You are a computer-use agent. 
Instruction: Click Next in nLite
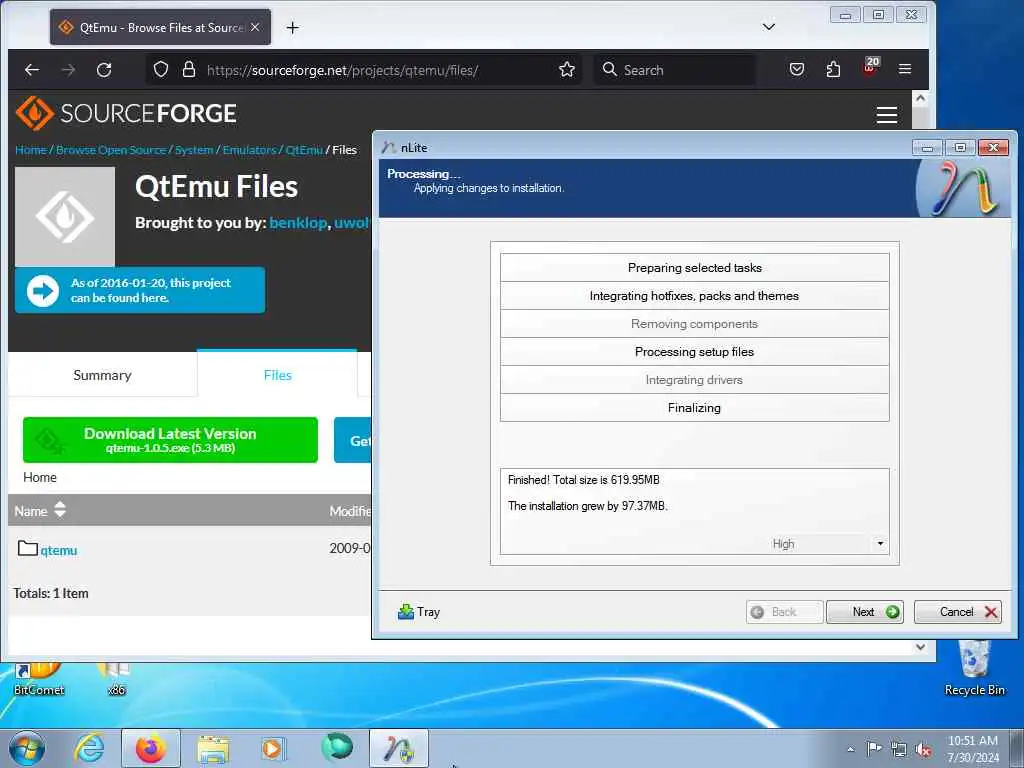coord(864,612)
